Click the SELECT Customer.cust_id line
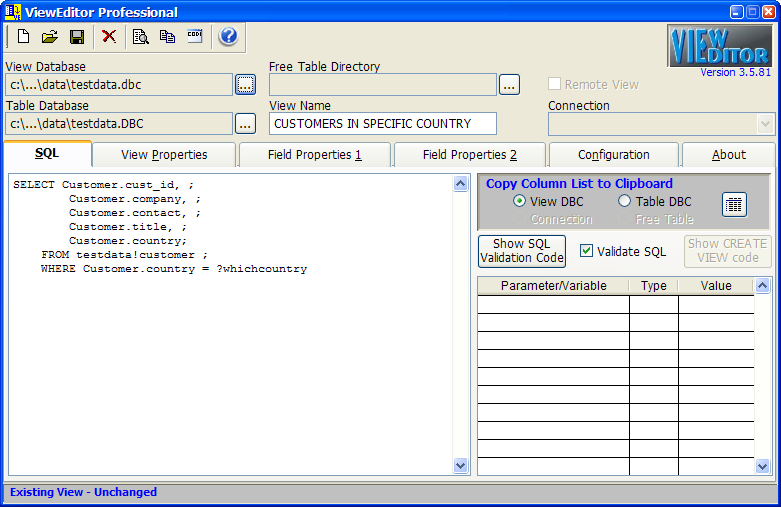The width and height of the screenshot is (781, 507). (x=103, y=185)
